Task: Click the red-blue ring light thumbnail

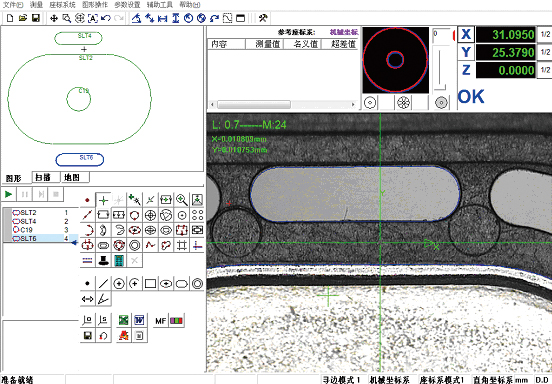Action: click(395, 60)
